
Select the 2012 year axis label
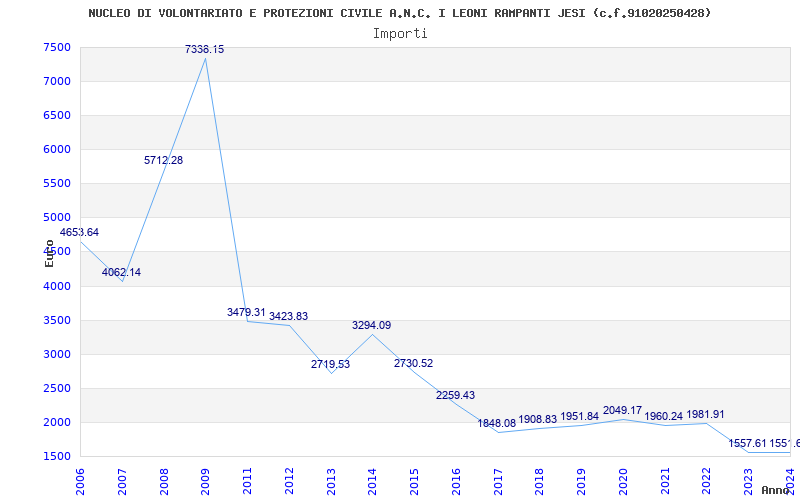click(x=289, y=482)
